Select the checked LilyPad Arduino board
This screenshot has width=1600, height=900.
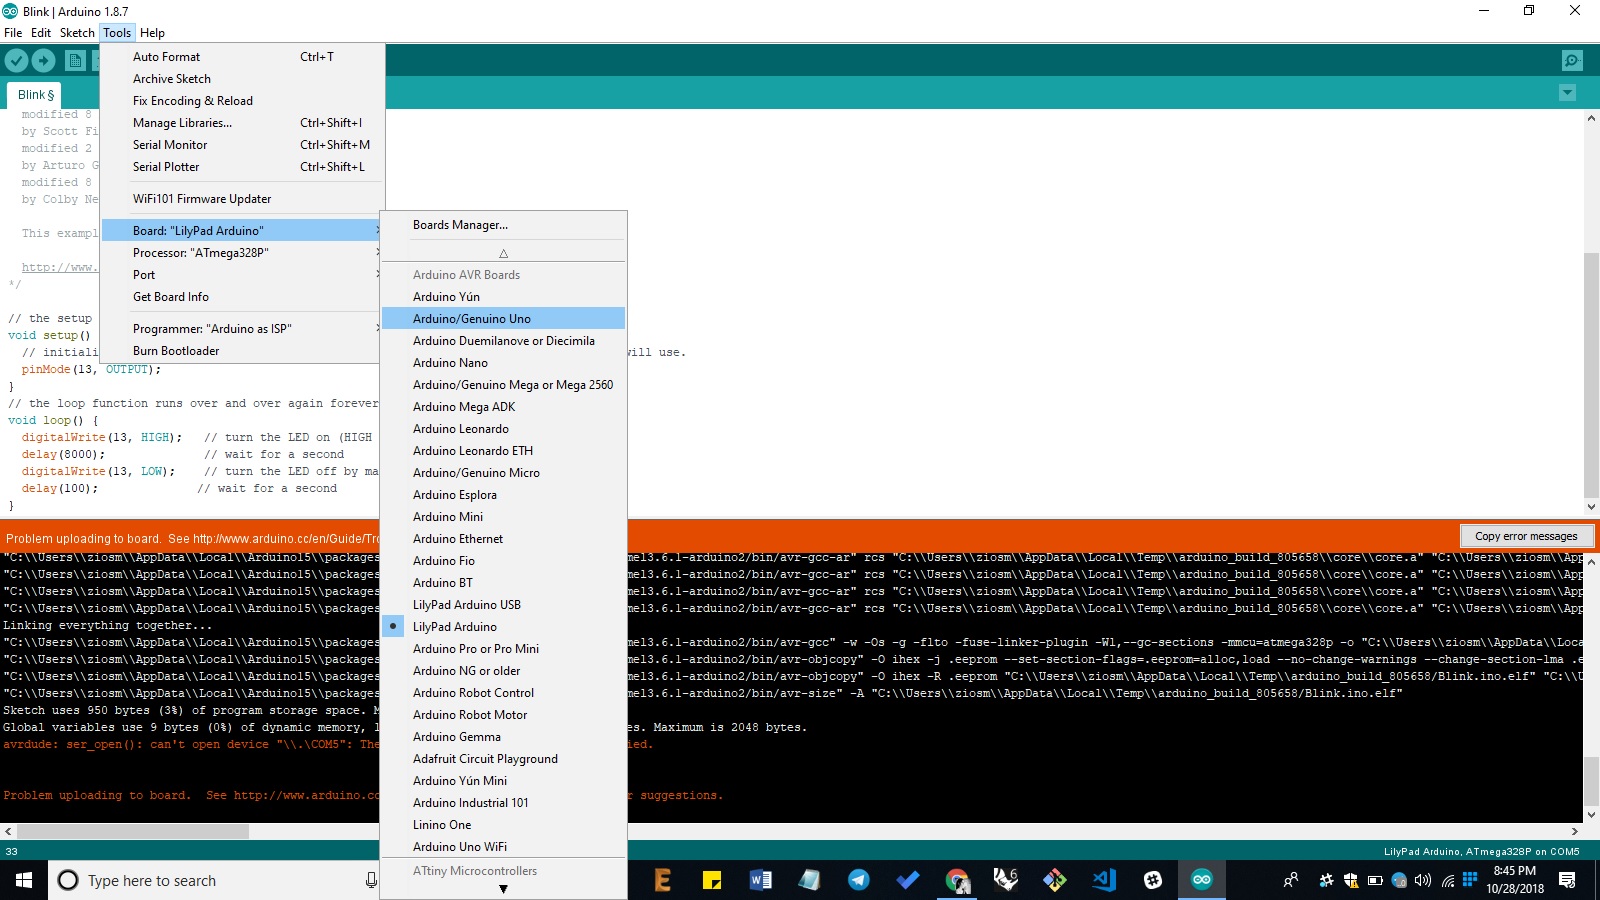(503, 627)
